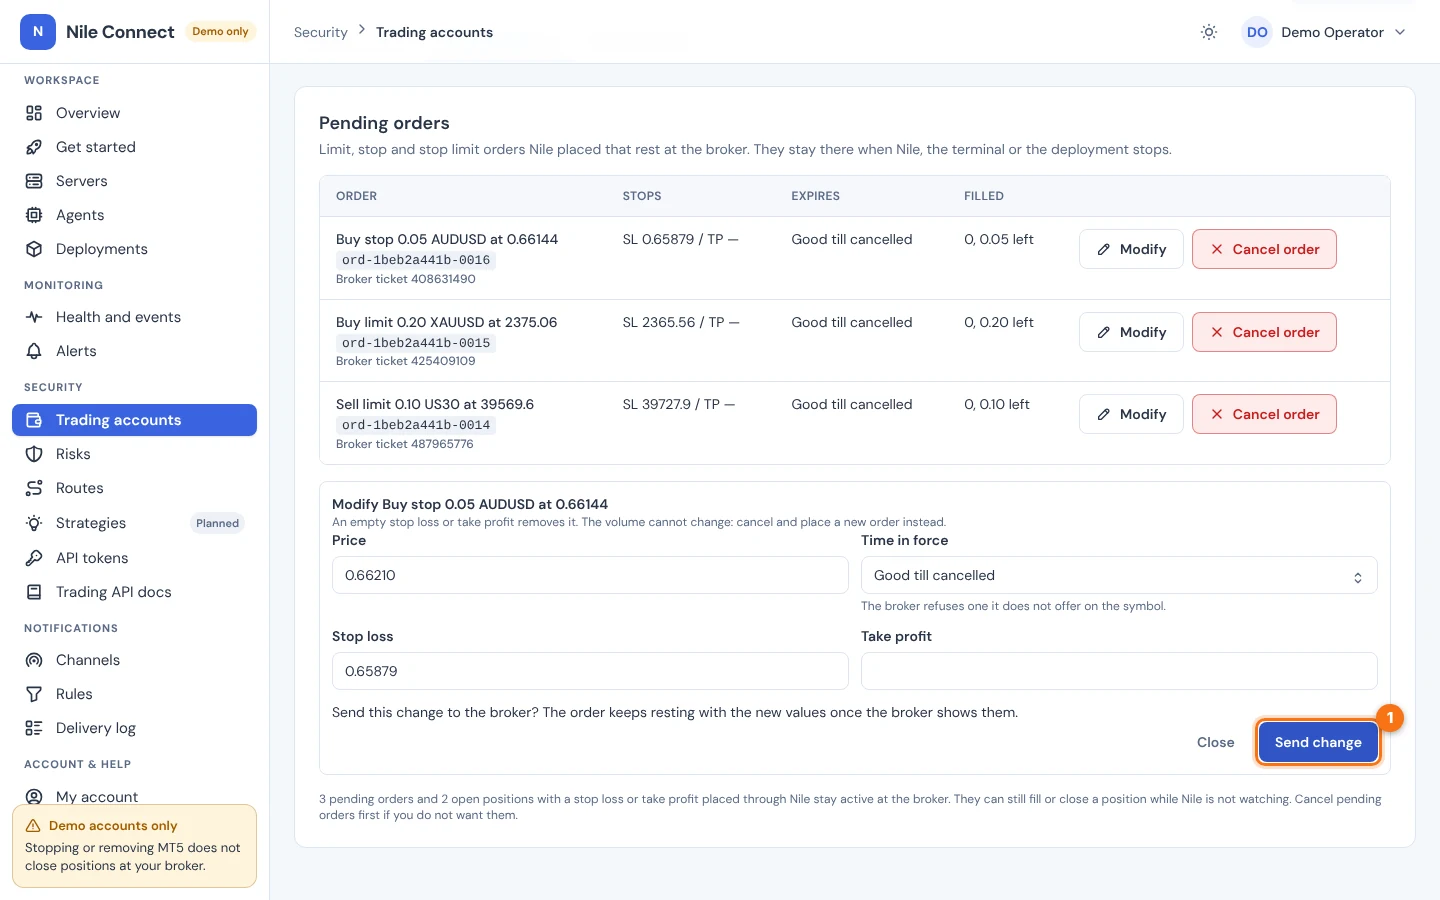Click the Trading API docs book icon
The image size is (1440, 900).
click(x=34, y=592)
